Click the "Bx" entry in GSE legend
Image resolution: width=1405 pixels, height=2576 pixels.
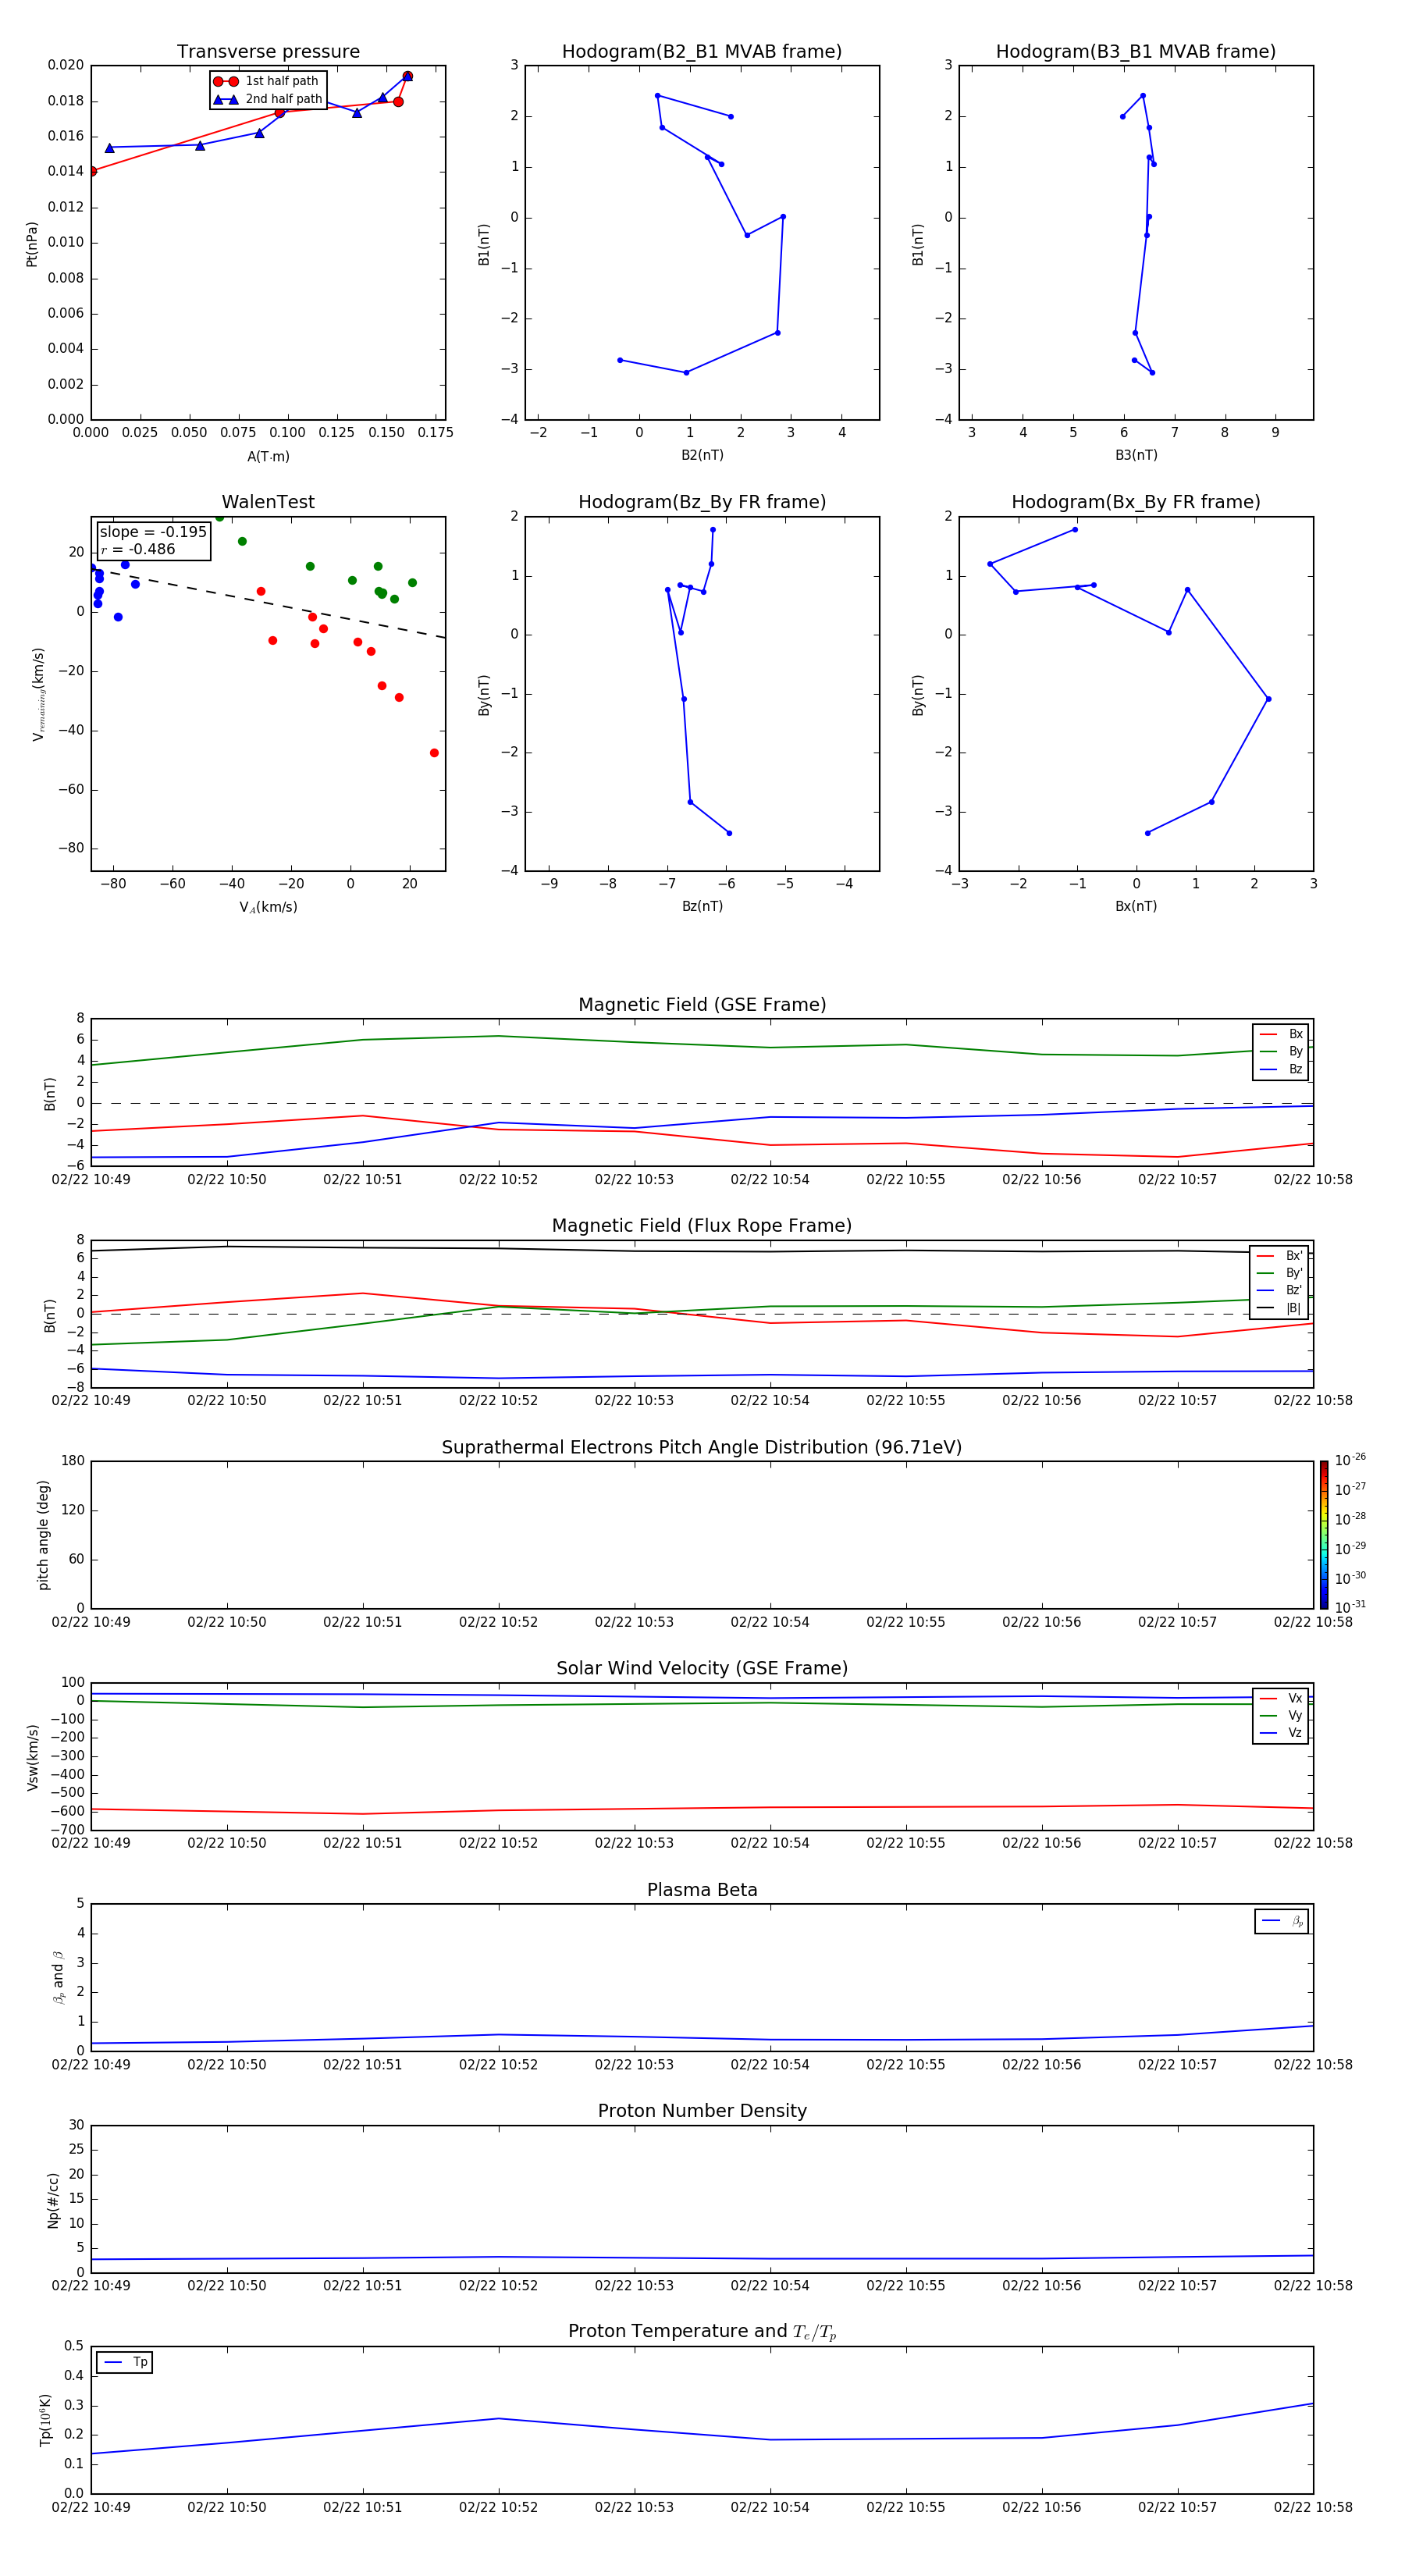click(x=1281, y=1034)
